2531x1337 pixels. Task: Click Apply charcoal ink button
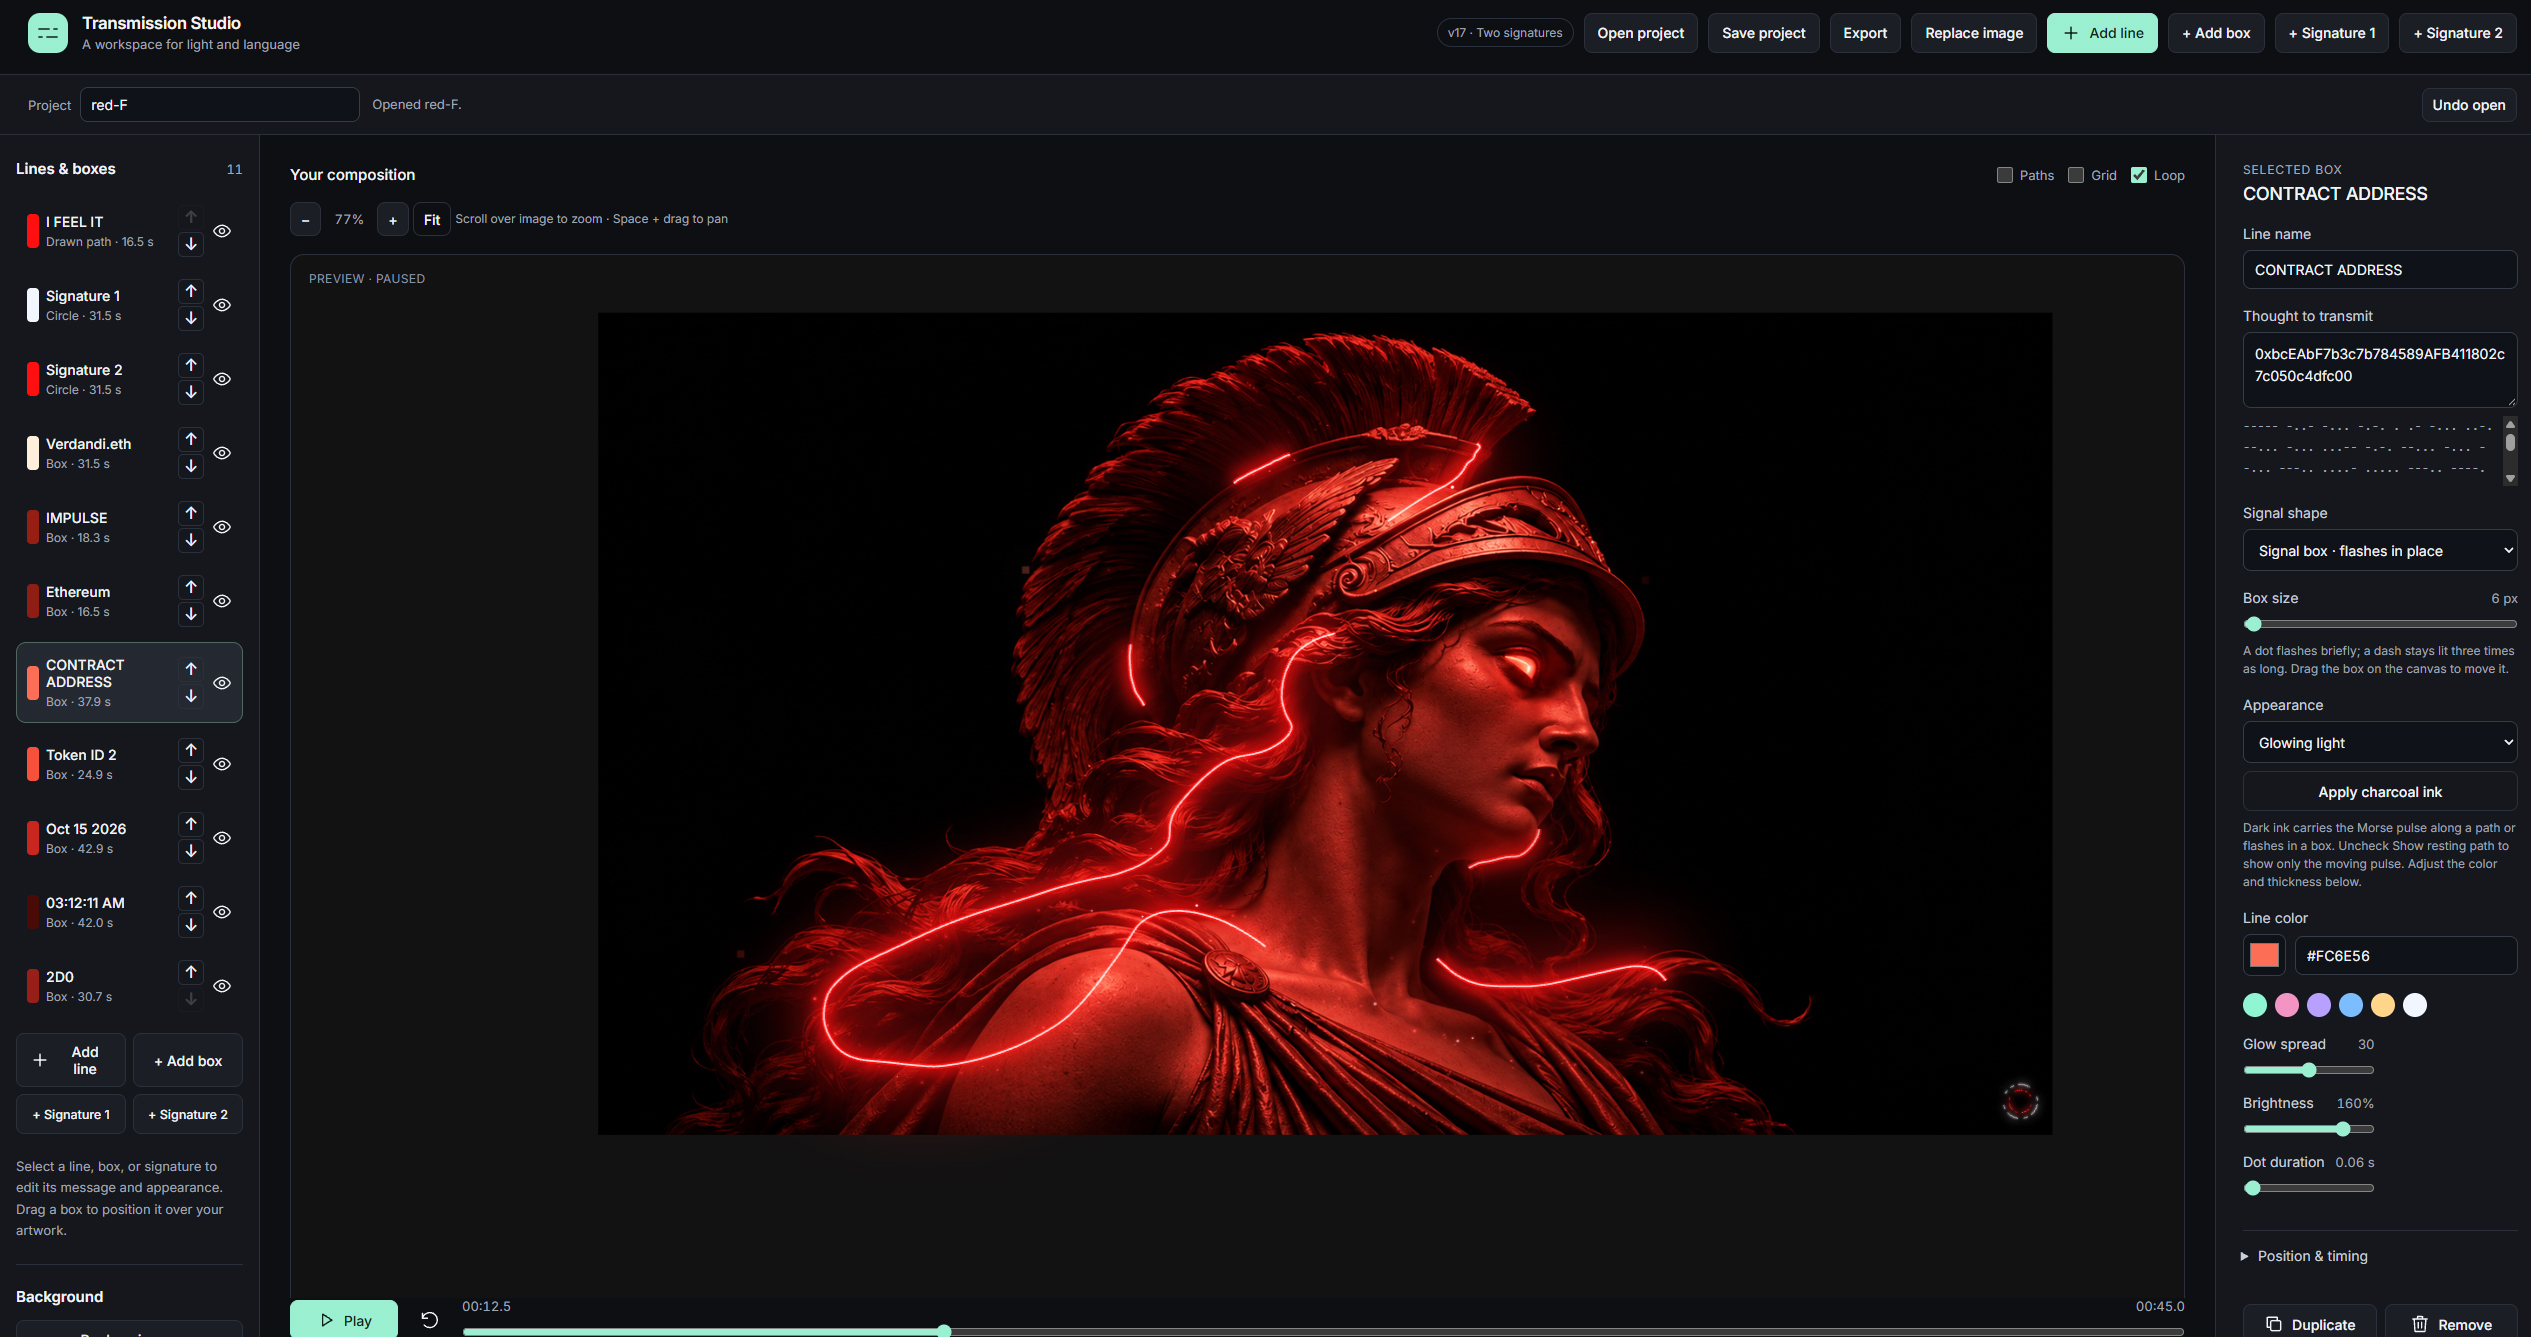pos(2379,792)
